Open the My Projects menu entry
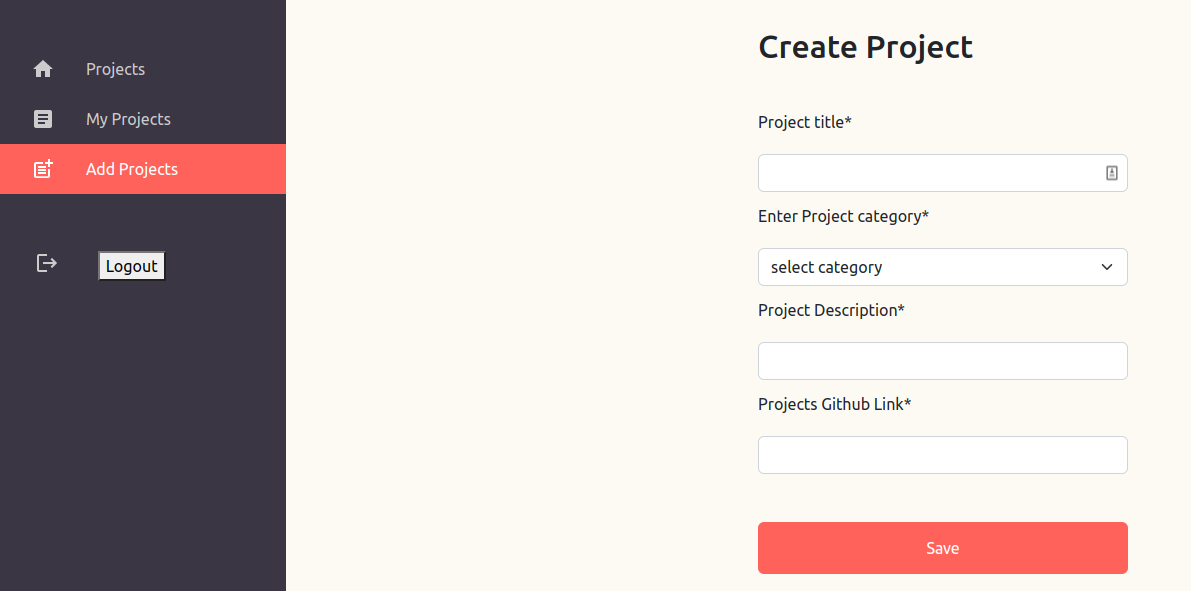Viewport: 1191px width, 591px height. (x=128, y=118)
